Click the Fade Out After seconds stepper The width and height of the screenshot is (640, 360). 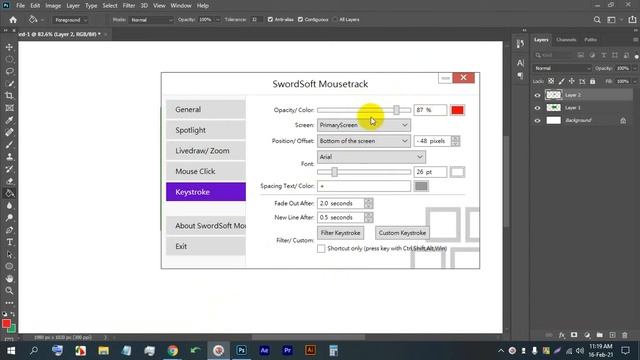coord(368,203)
